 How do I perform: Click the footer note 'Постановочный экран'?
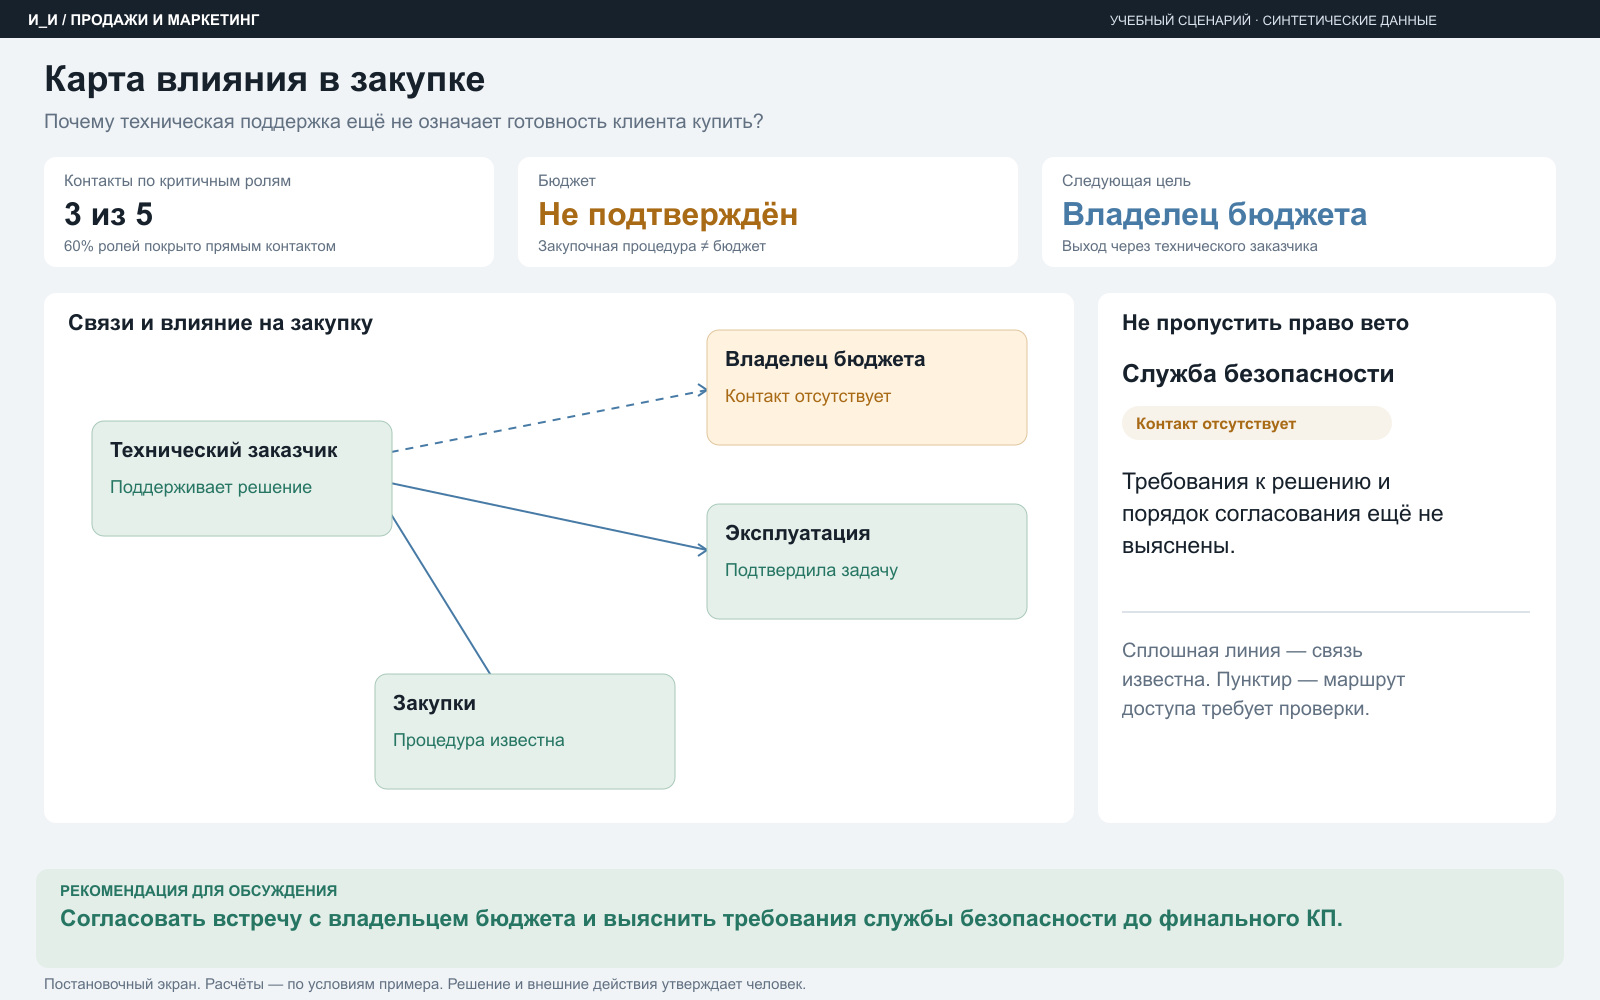pos(425,984)
